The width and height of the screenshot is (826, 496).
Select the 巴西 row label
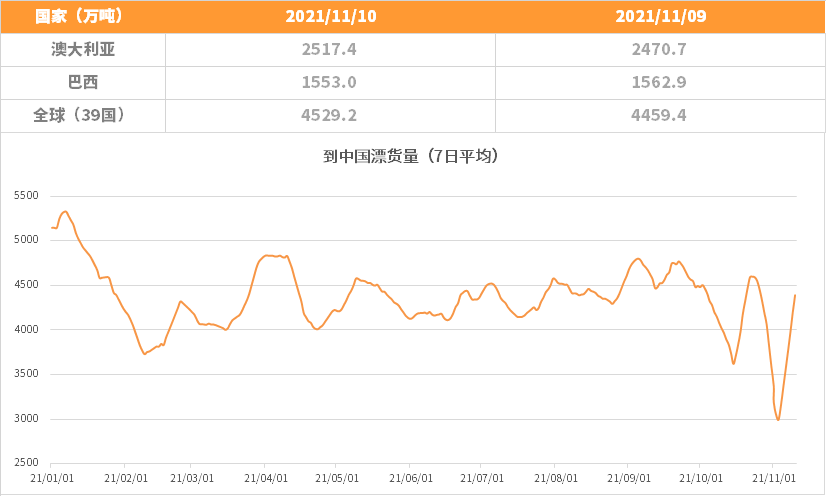(83, 82)
